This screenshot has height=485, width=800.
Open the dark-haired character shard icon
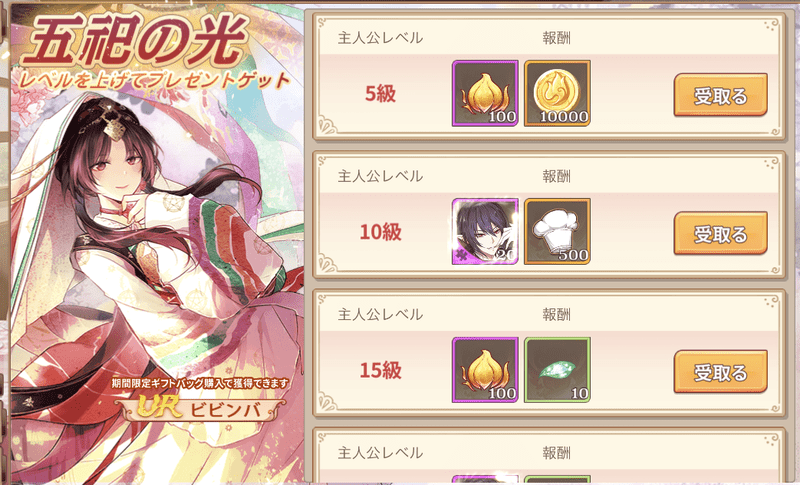tap(485, 232)
